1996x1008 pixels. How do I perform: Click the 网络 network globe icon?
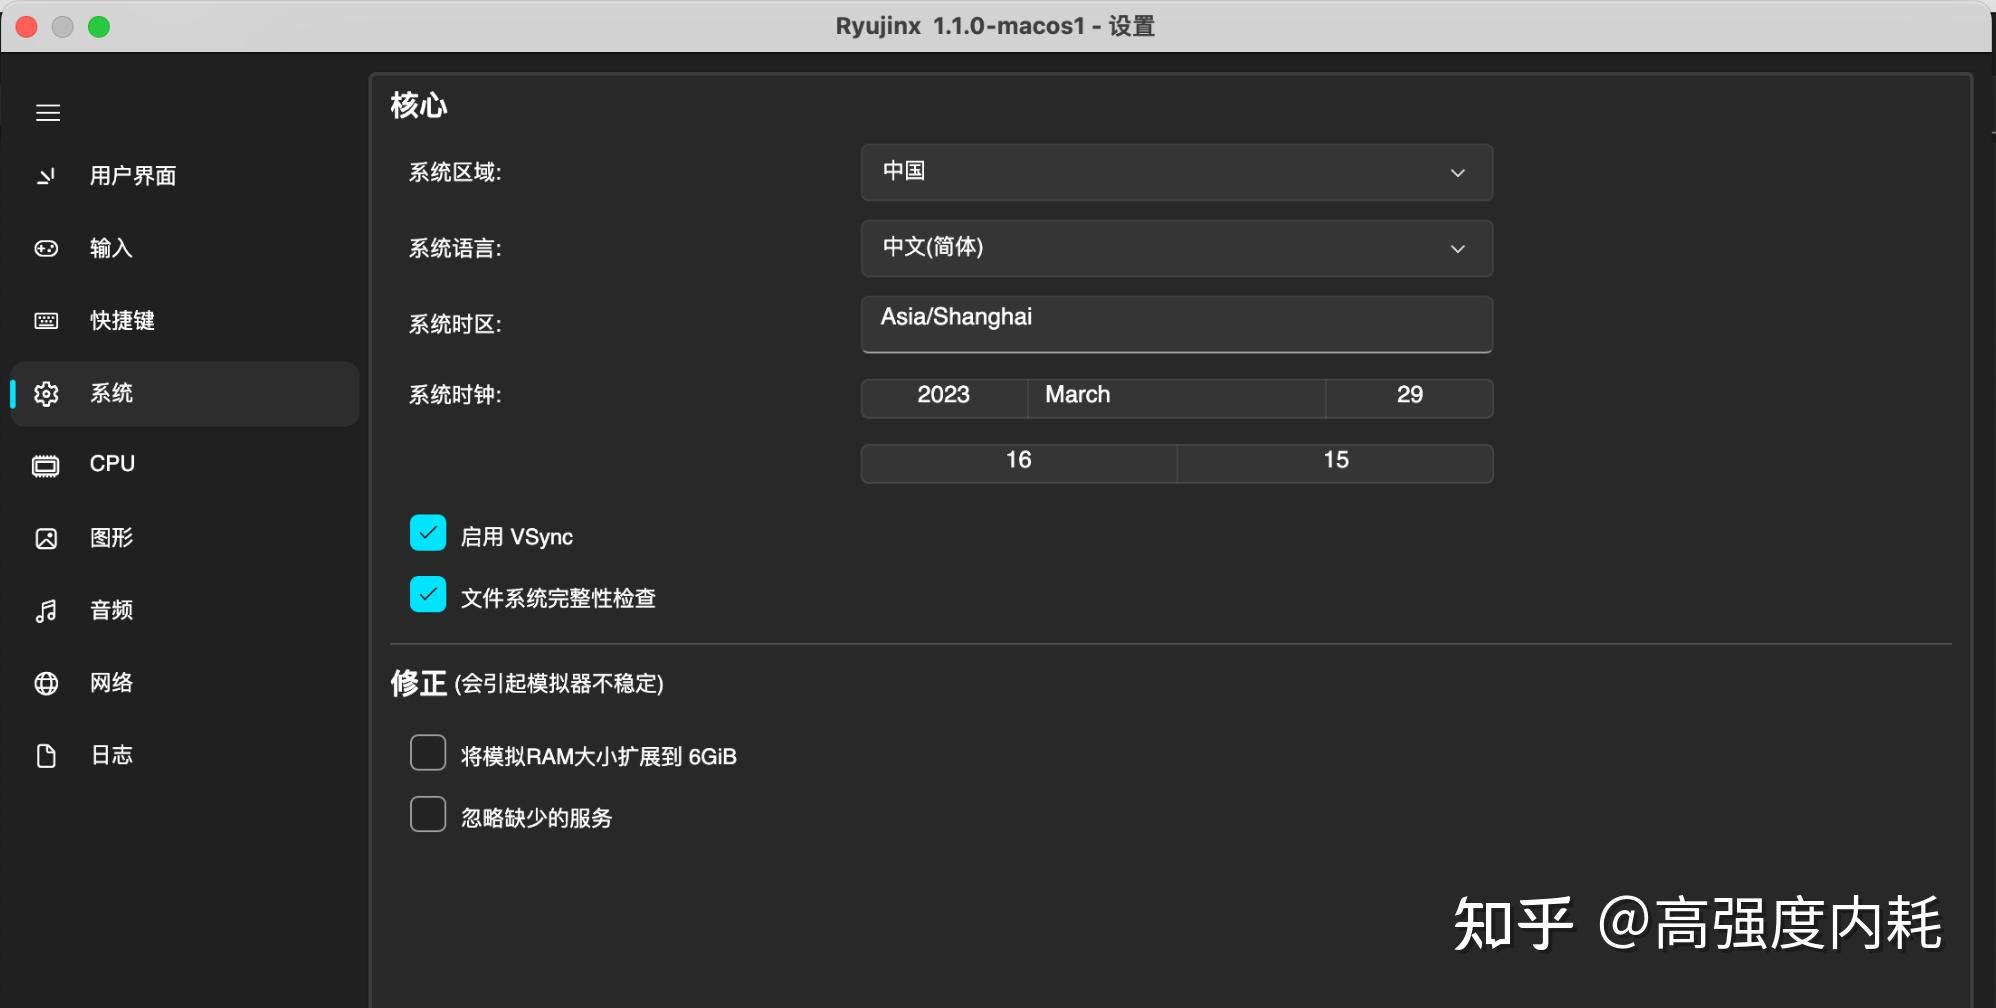[46, 683]
